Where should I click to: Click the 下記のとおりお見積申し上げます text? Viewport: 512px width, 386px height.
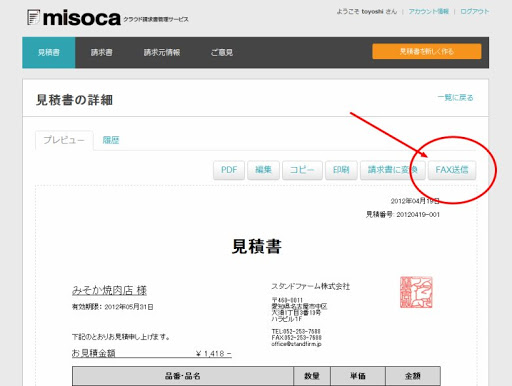tap(121, 337)
